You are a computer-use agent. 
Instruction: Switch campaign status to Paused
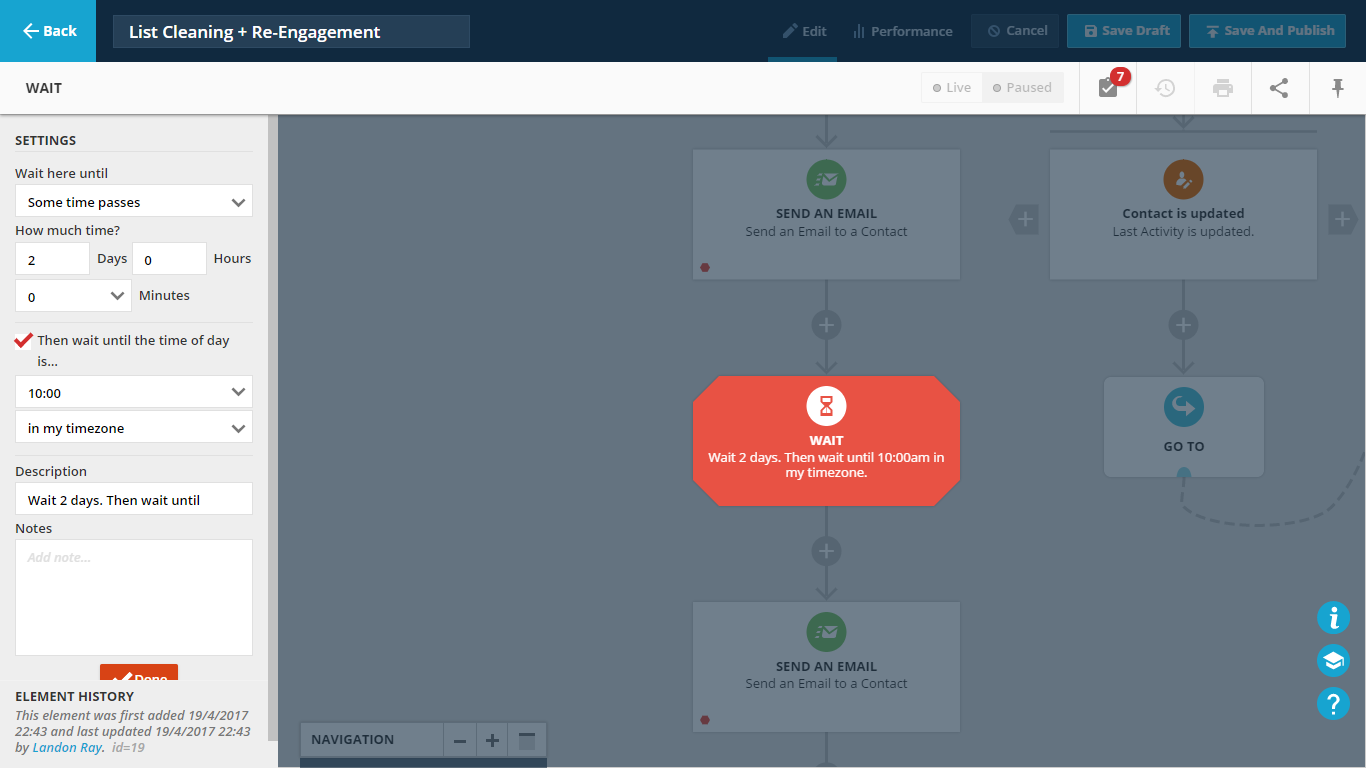click(x=1021, y=88)
